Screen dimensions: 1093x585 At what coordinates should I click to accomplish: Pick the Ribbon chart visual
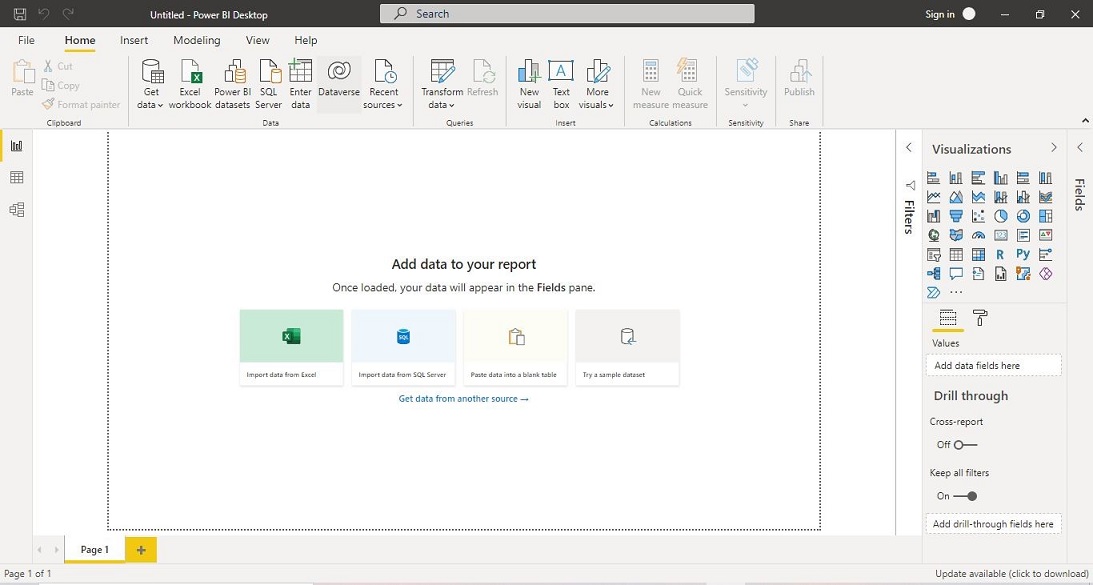(x=1046, y=197)
